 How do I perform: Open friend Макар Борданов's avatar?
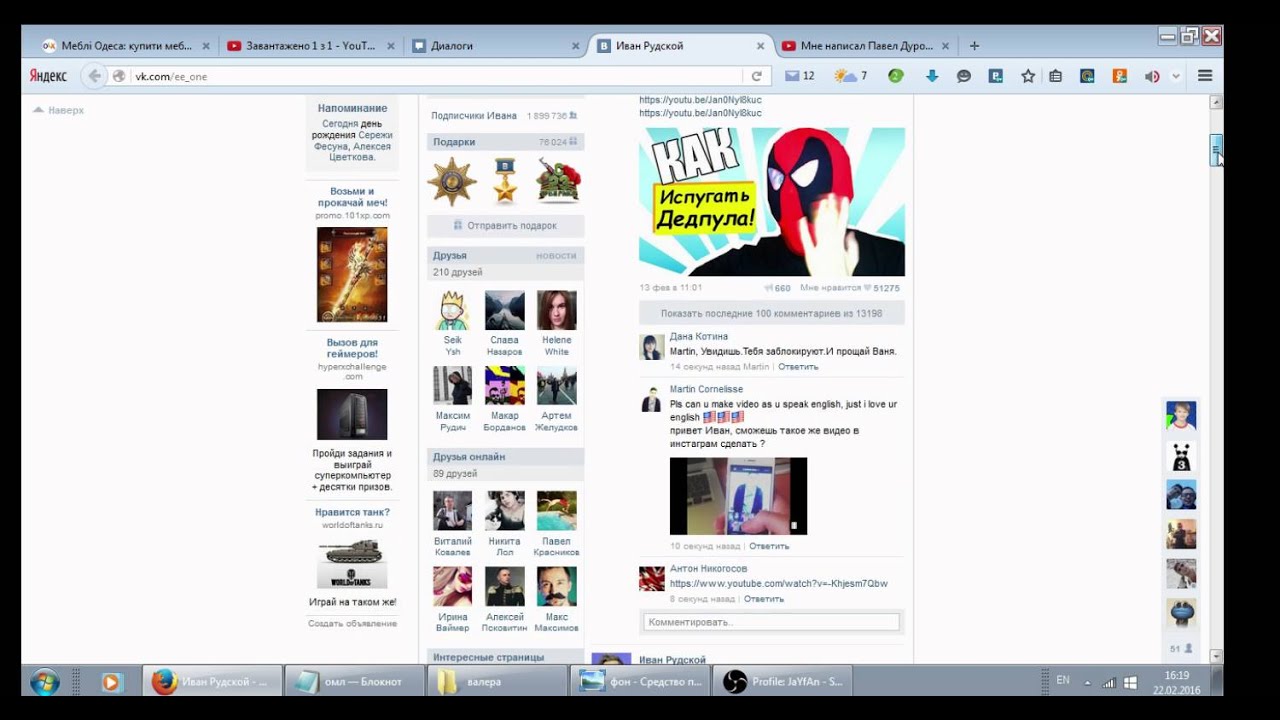(505, 385)
